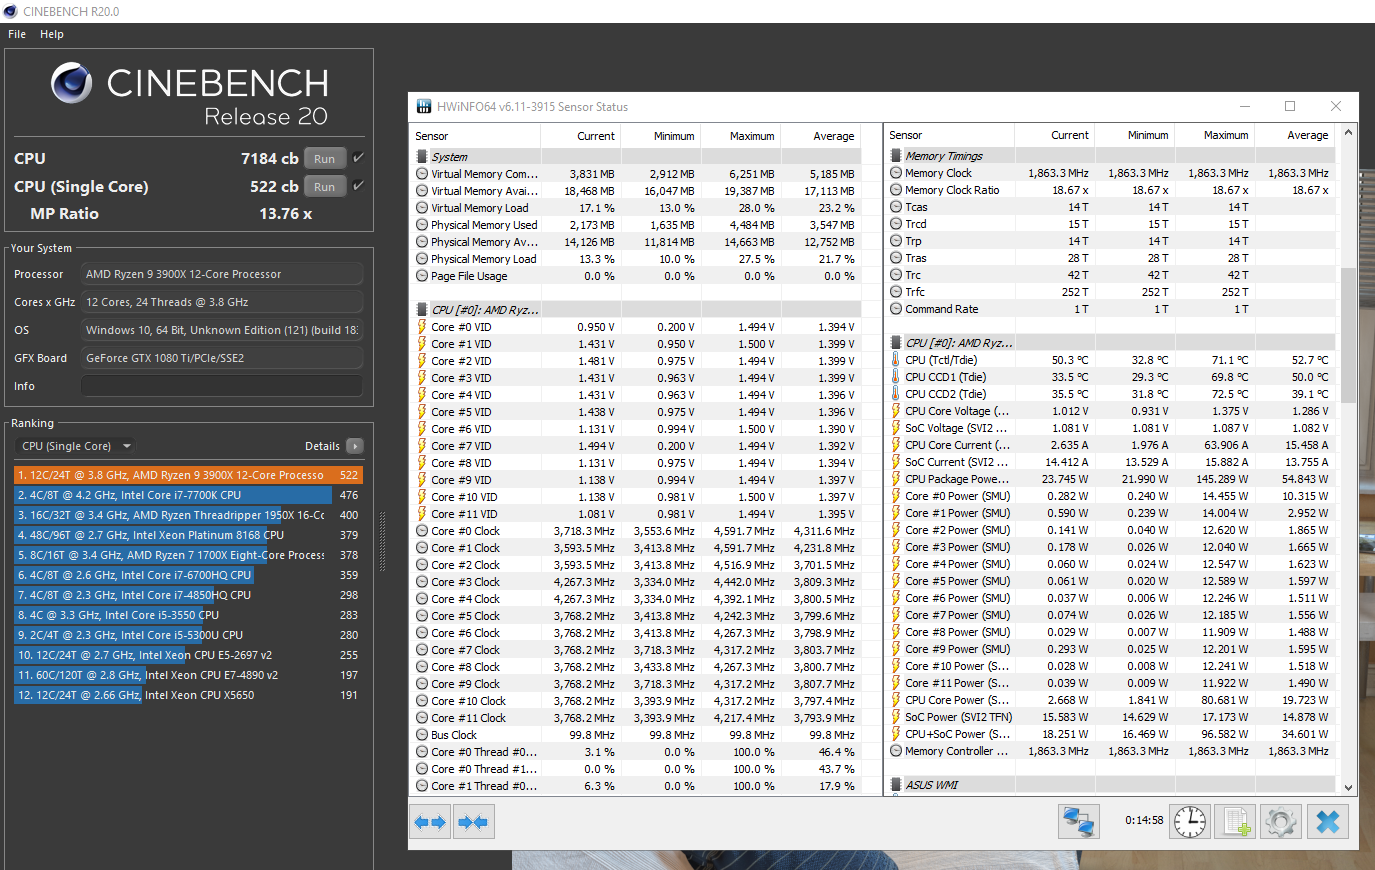Toggle the CPU (Single Core) test checkbox
This screenshot has width=1375, height=870.
(358, 186)
